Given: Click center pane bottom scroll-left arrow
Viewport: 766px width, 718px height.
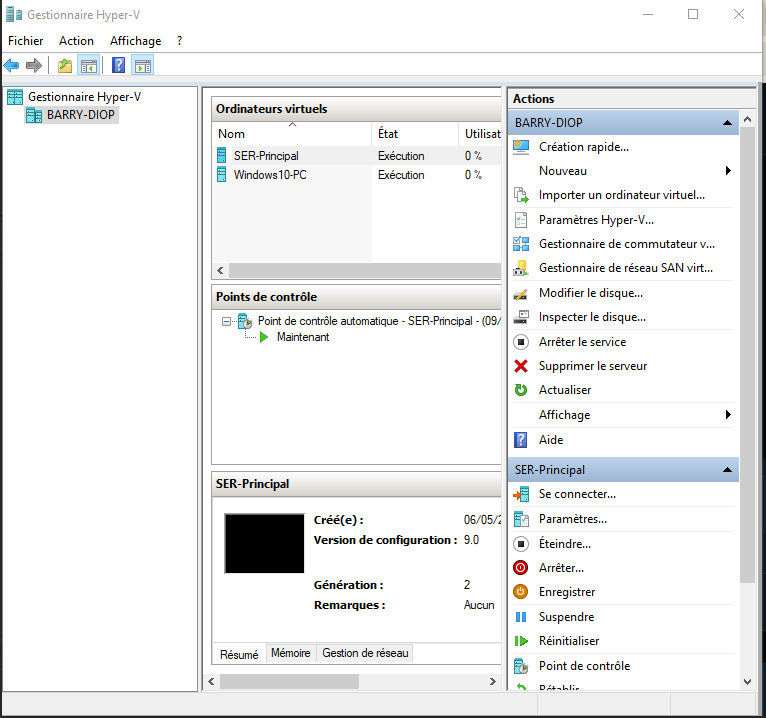Looking at the screenshot, I should [x=212, y=681].
